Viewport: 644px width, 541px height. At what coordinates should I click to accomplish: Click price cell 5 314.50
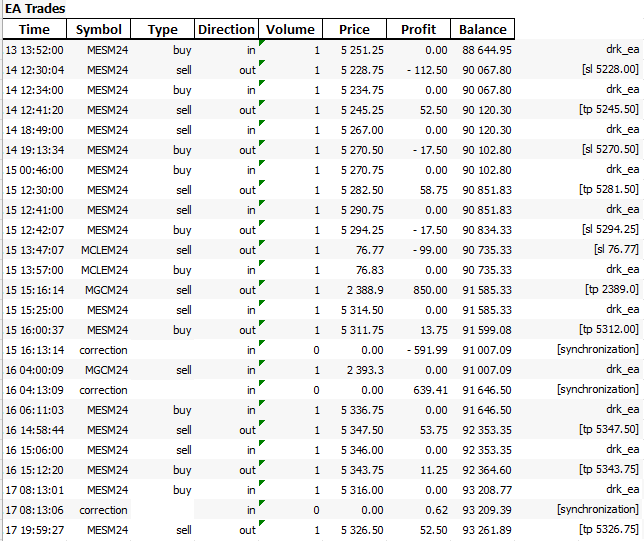tap(362, 310)
